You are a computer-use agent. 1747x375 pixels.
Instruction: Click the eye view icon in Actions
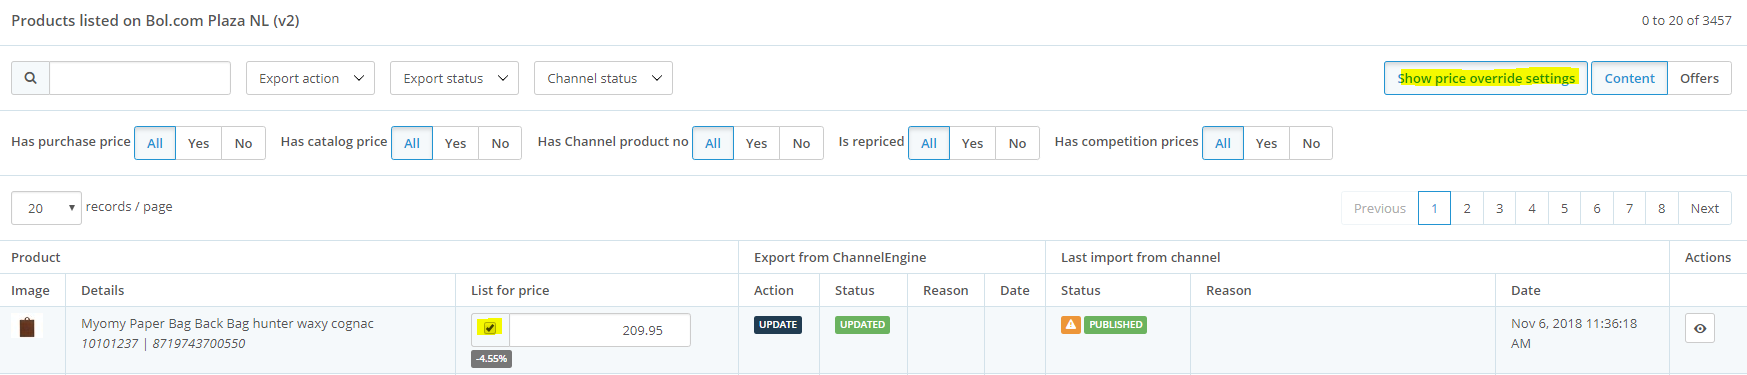1700,328
